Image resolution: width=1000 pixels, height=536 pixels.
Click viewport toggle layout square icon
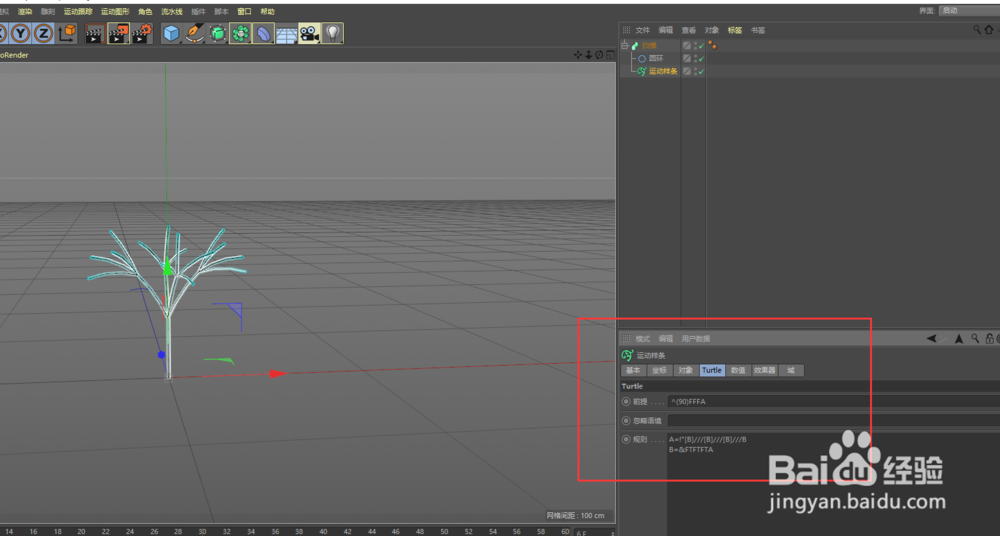(x=610, y=55)
